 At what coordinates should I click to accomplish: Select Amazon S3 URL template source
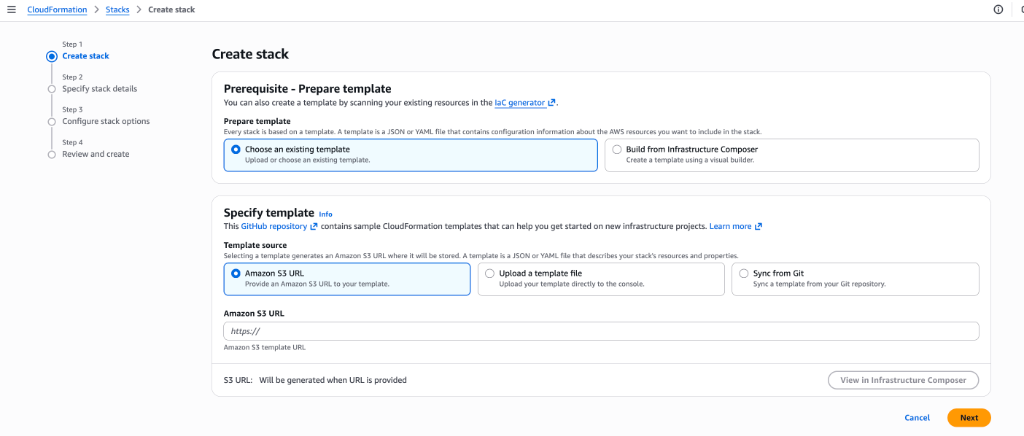tap(236, 273)
